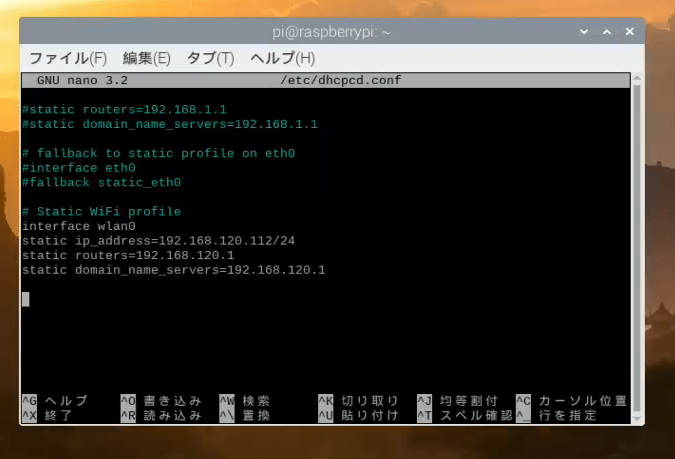Image resolution: width=675 pixels, height=459 pixels.
Task: Click the window title 'pi@raspberrypi: ~'
Action: coord(331,32)
